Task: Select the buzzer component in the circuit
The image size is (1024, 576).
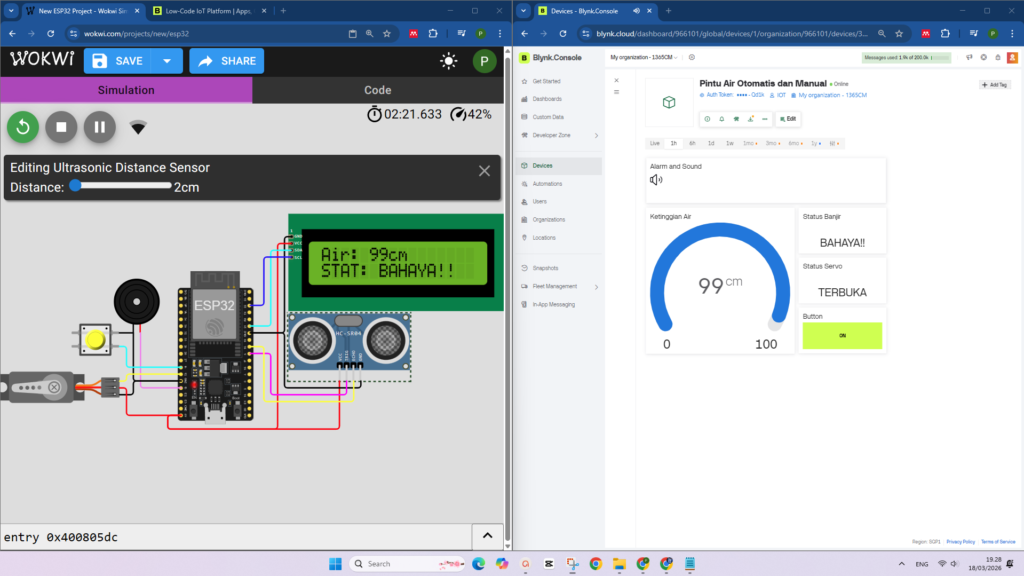Action: pos(136,302)
